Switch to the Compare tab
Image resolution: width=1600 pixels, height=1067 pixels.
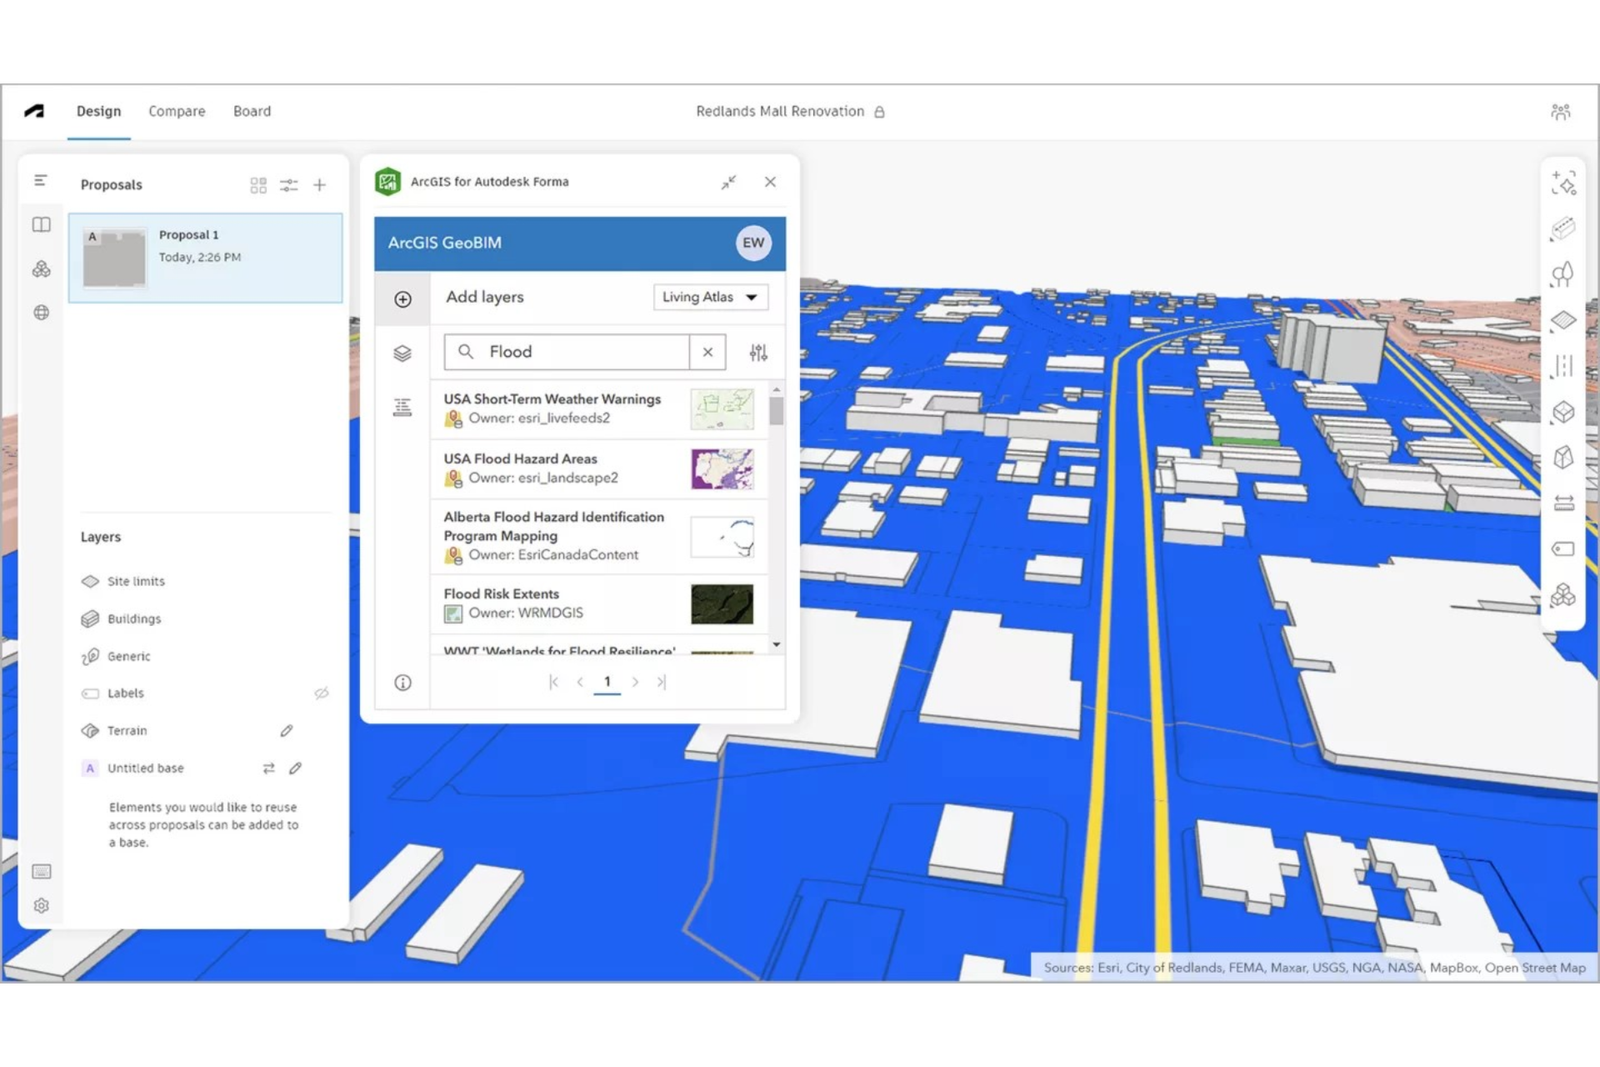[x=177, y=111]
